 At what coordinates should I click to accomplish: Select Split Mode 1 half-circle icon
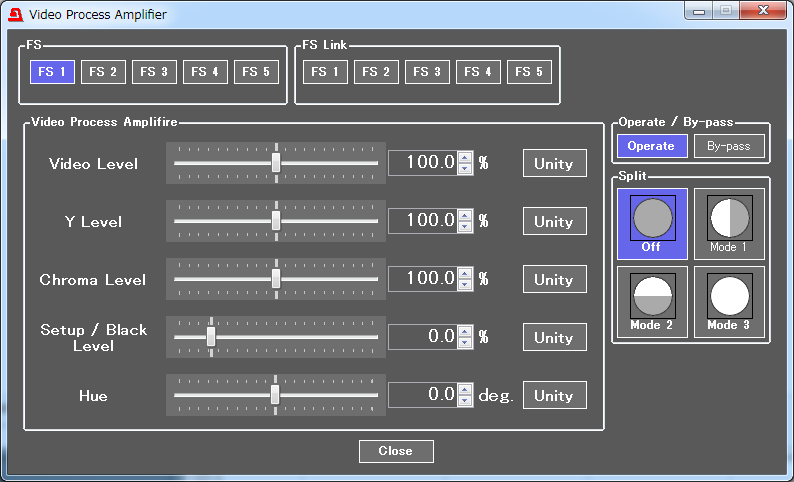(729, 218)
